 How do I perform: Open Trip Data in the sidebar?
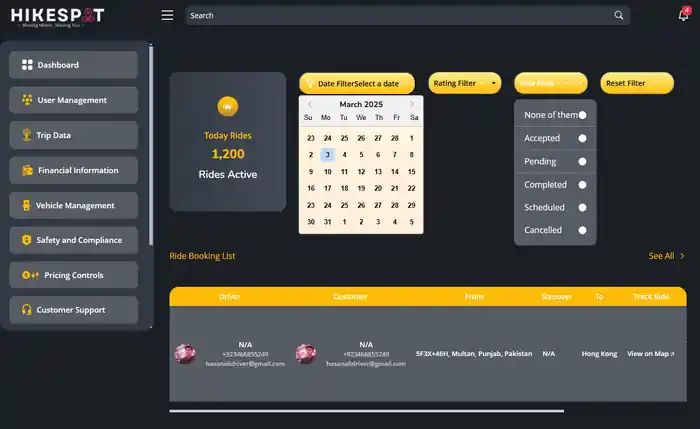pyautogui.click(x=74, y=135)
